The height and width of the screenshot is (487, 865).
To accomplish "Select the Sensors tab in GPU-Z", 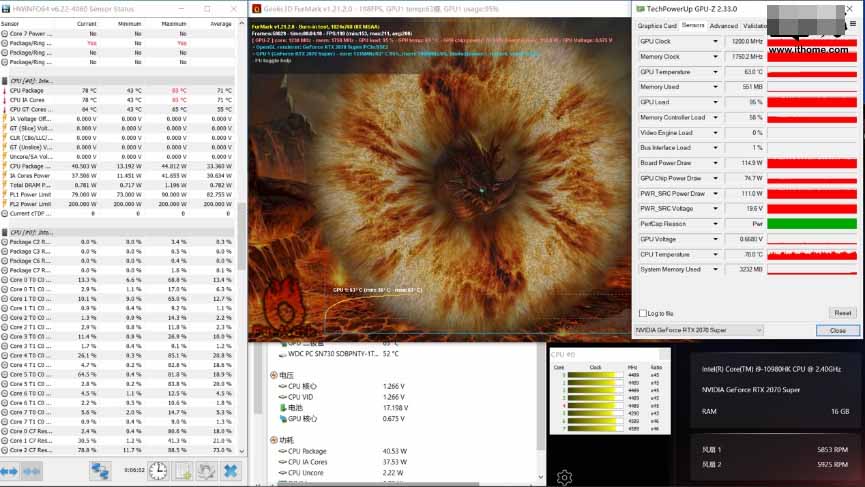I will tap(693, 25).
